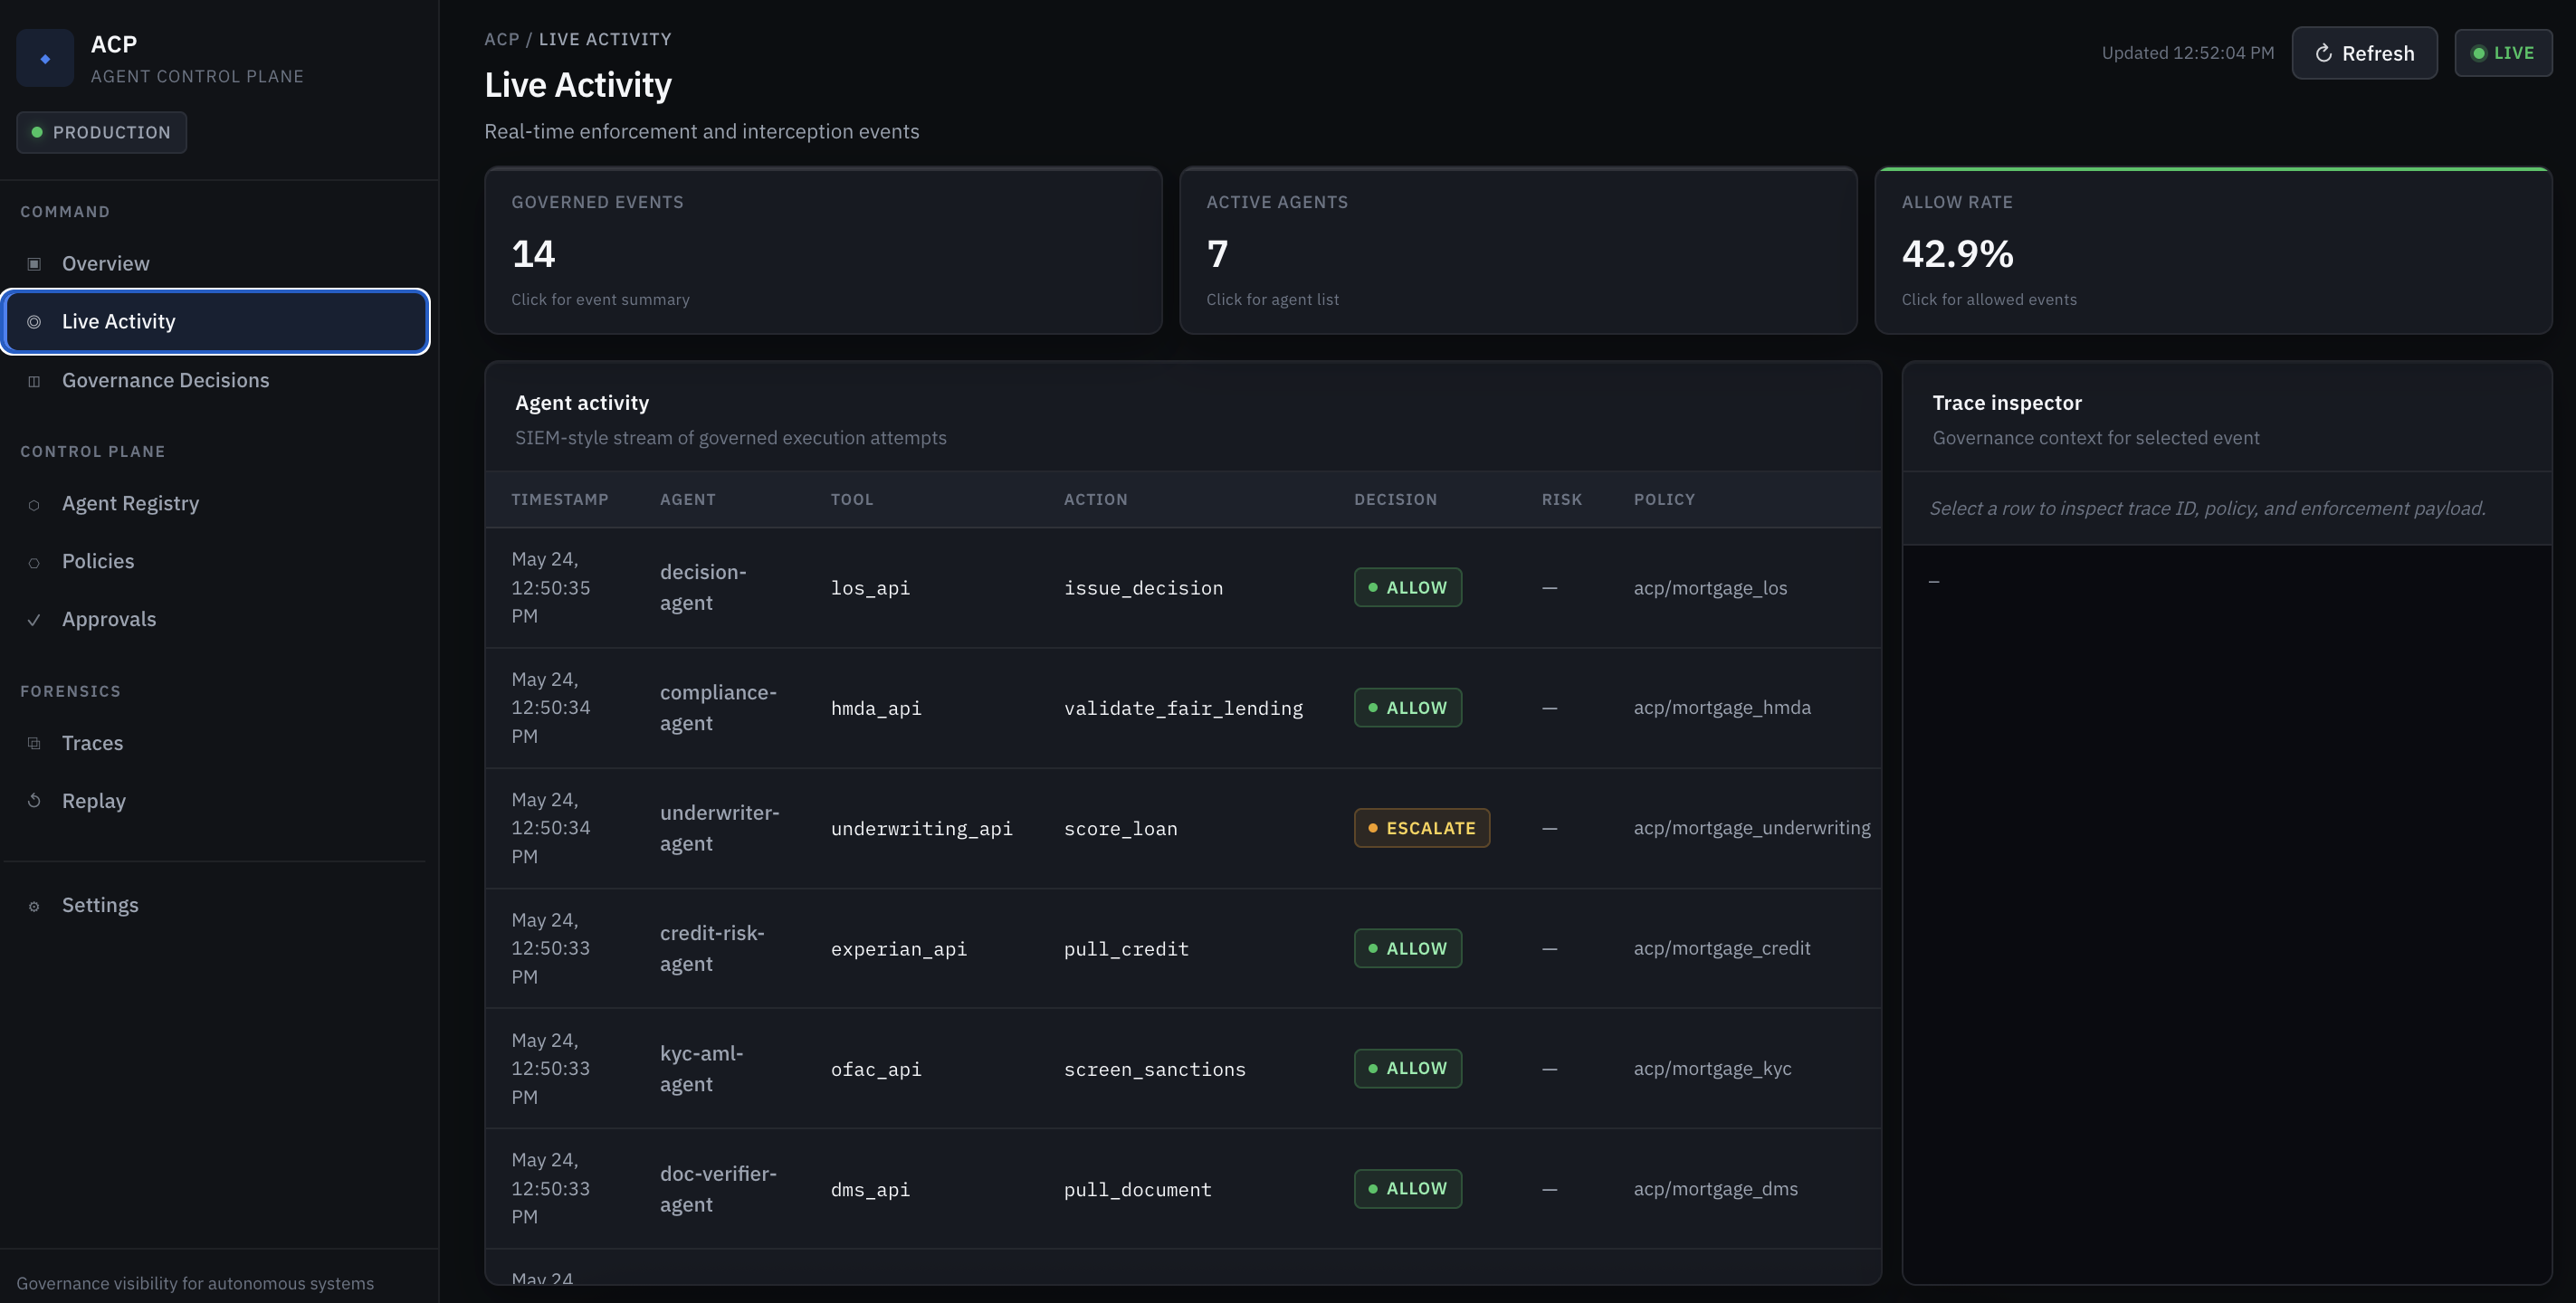Click ALLOW badge for validate_fair_lending row
Screen dimensions: 2576x1303
pyautogui.click(x=1407, y=708)
